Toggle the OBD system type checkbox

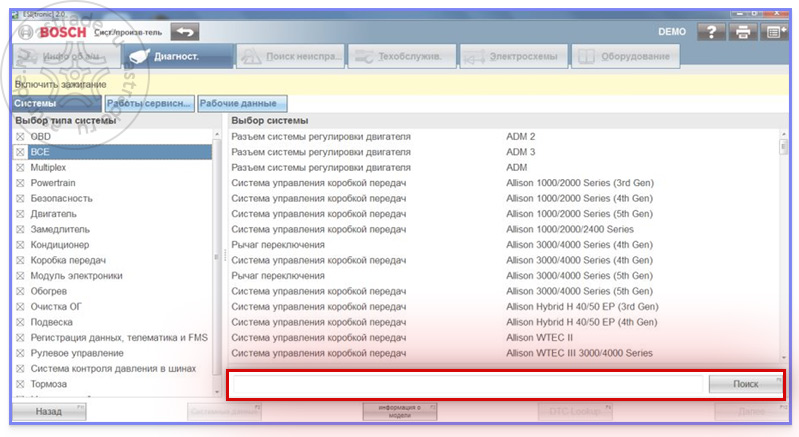[20, 136]
